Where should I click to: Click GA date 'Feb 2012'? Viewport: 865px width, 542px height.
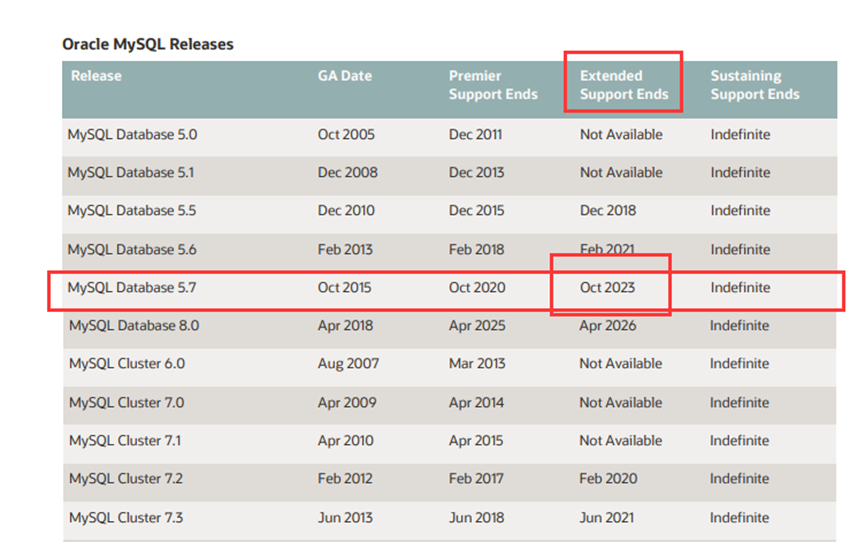[345, 479]
